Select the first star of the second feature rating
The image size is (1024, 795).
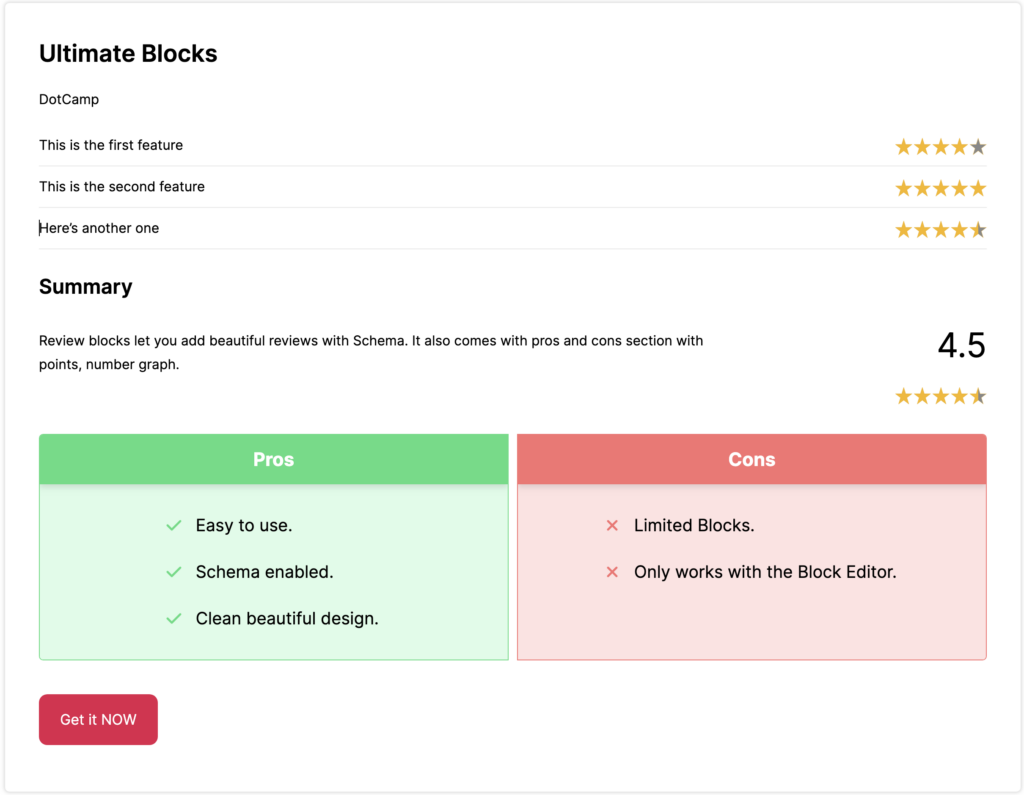(x=903, y=187)
